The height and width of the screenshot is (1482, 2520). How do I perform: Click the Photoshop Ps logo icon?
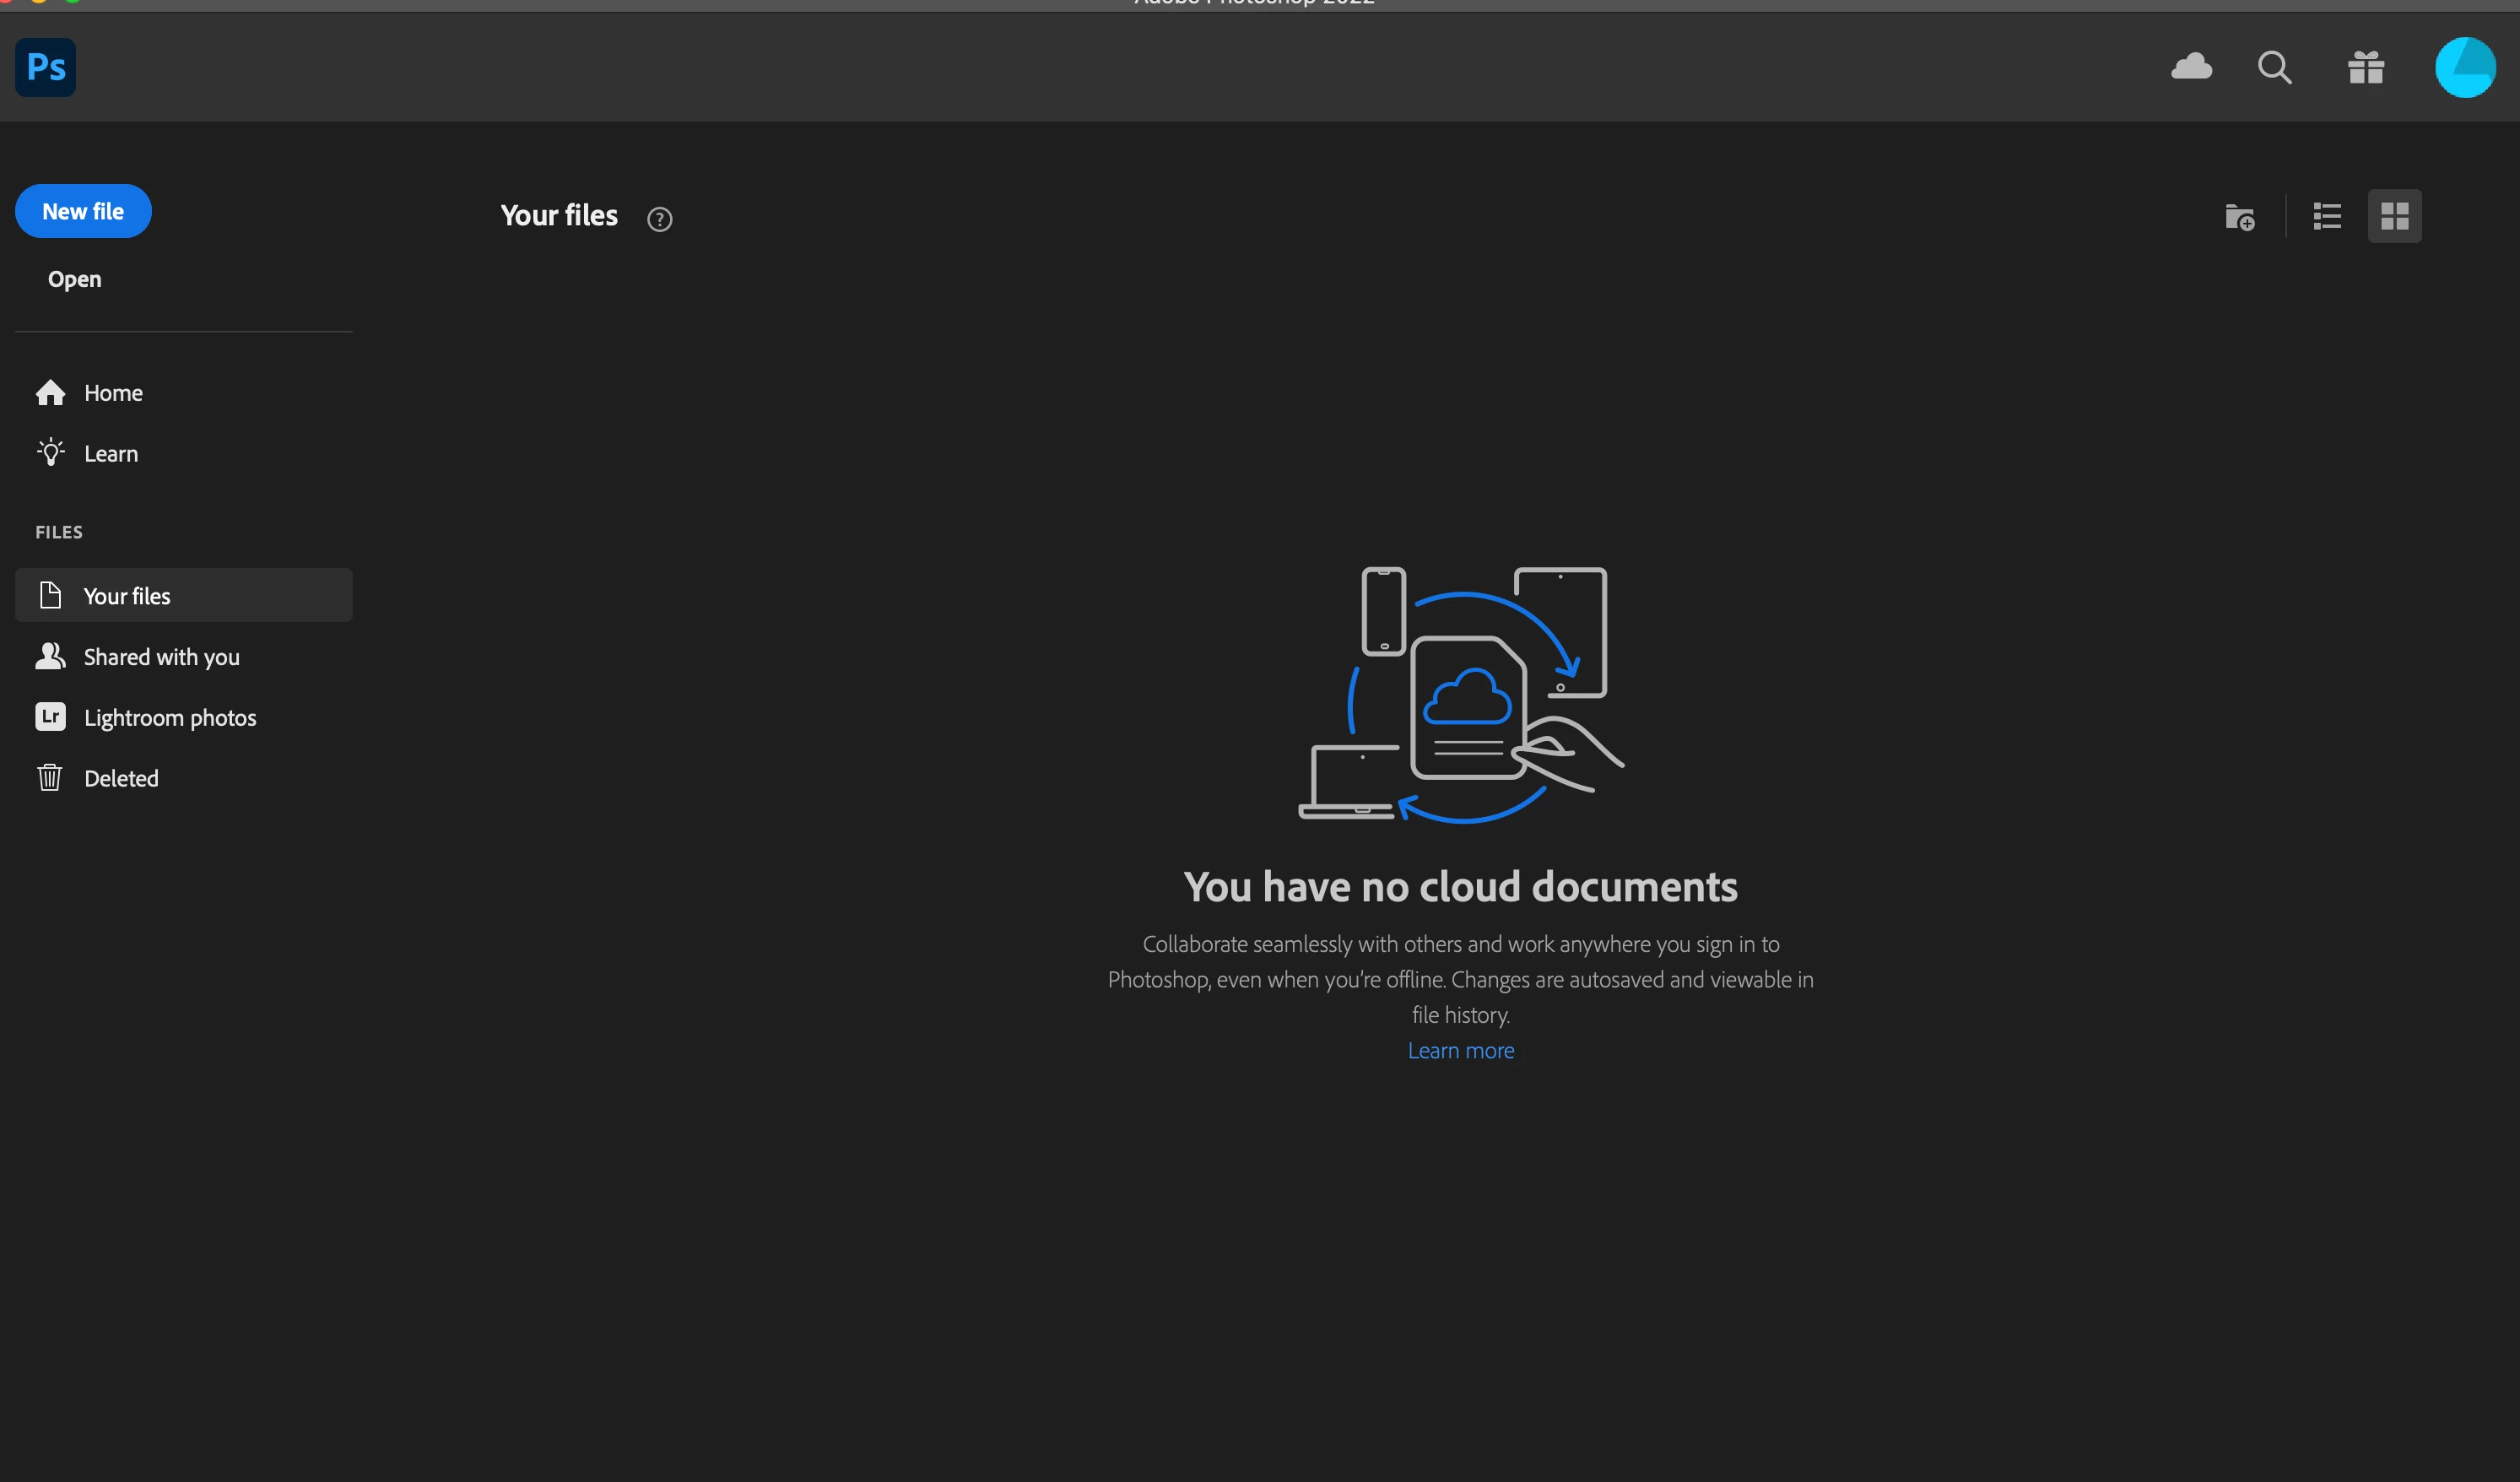click(x=46, y=67)
